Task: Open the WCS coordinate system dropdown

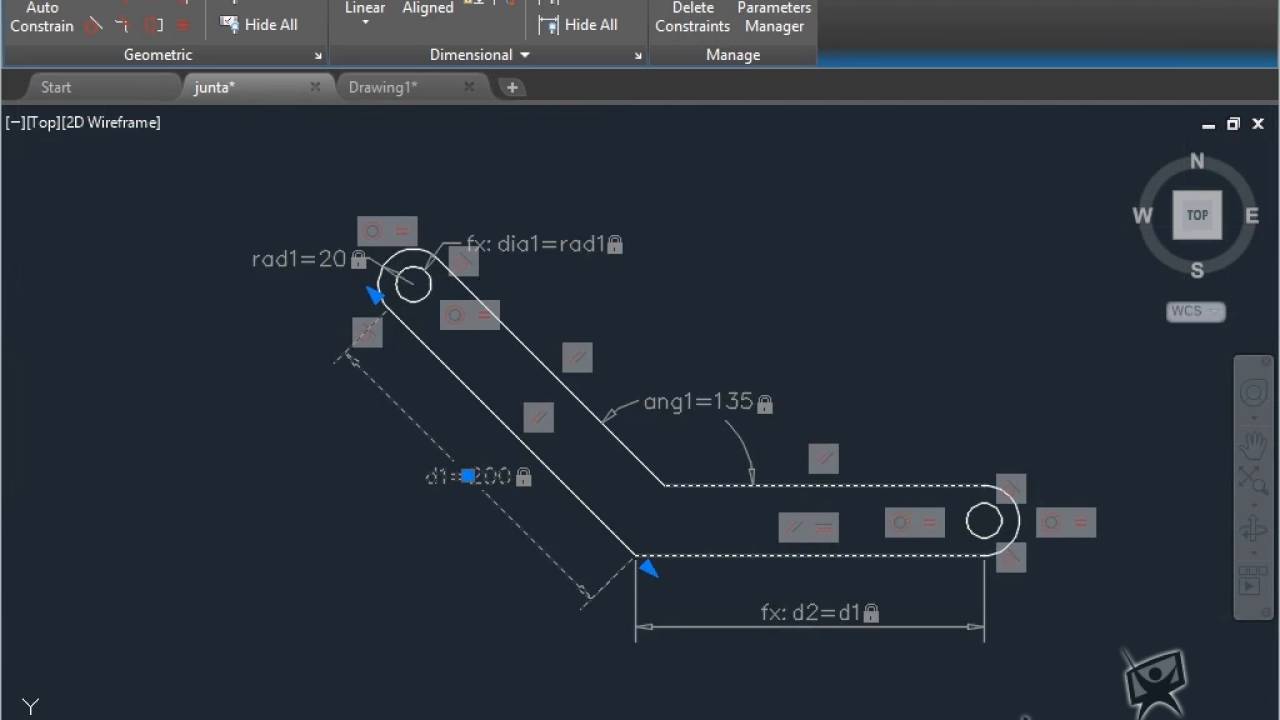Action: pyautogui.click(x=1195, y=311)
